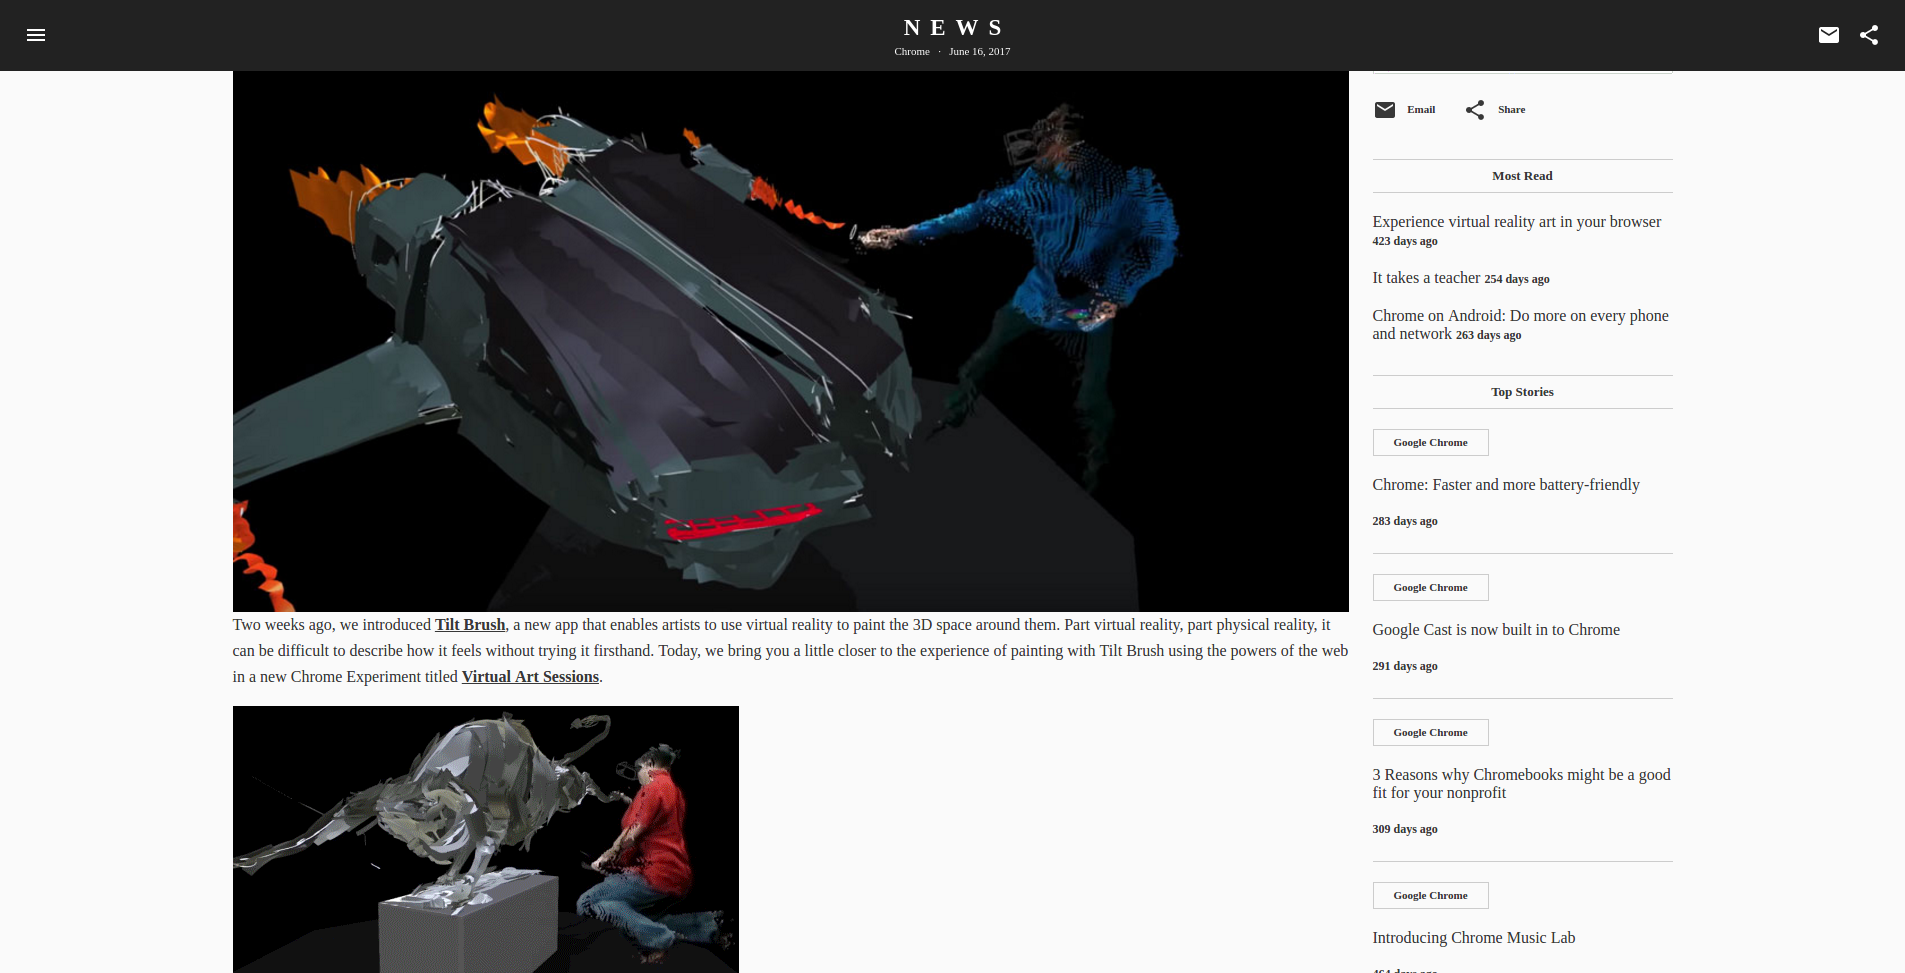Open the NEWS site title
This screenshot has width=1905, height=973.
tap(953, 28)
